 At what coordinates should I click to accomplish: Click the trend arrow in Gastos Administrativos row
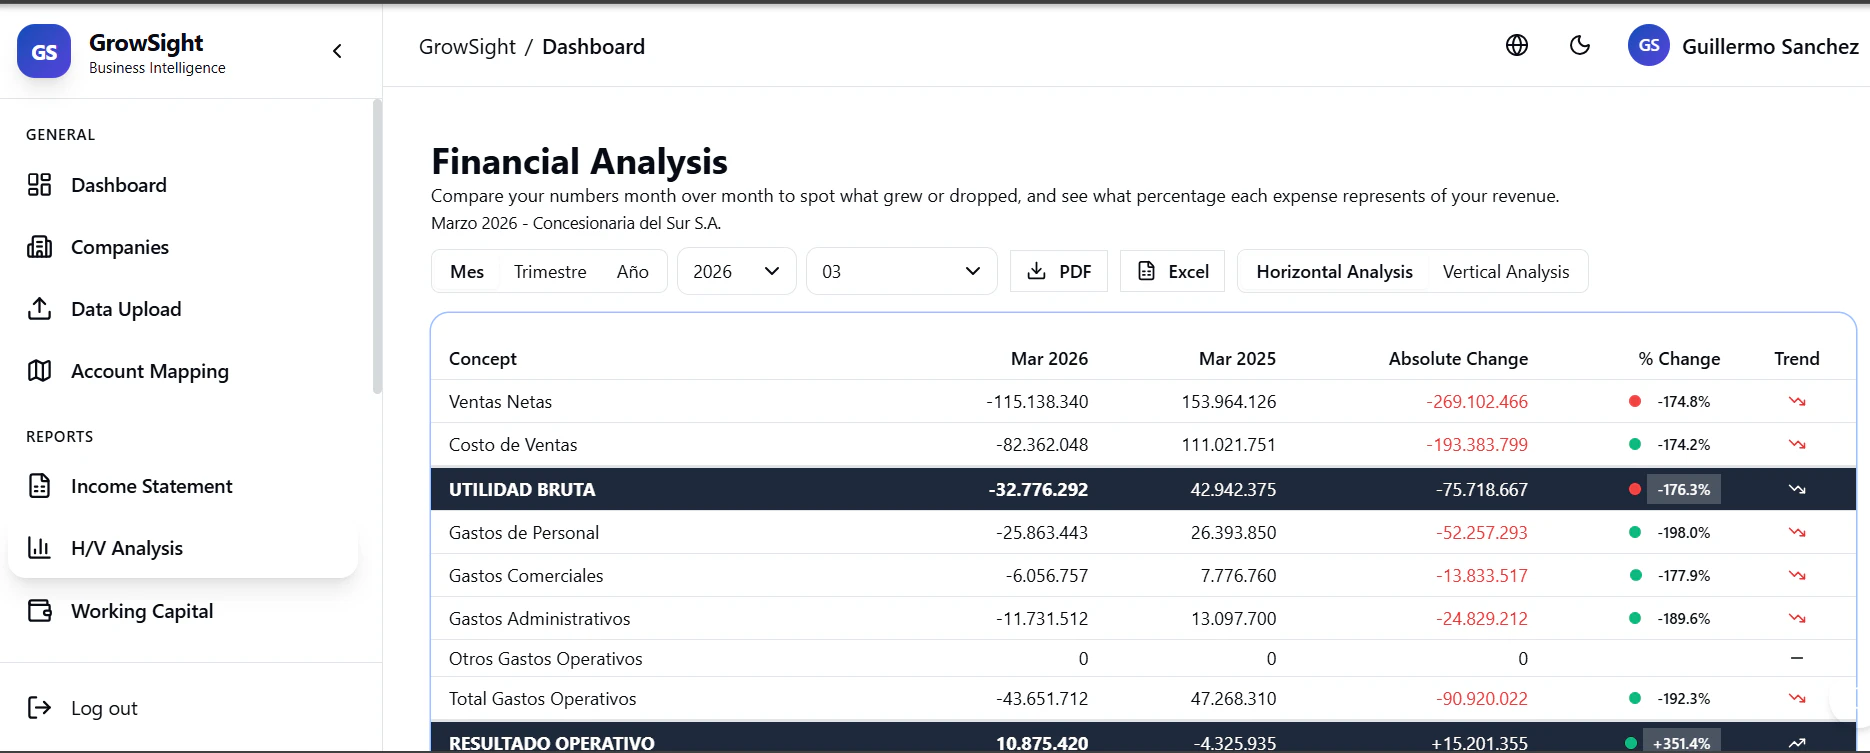pyautogui.click(x=1797, y=618)
